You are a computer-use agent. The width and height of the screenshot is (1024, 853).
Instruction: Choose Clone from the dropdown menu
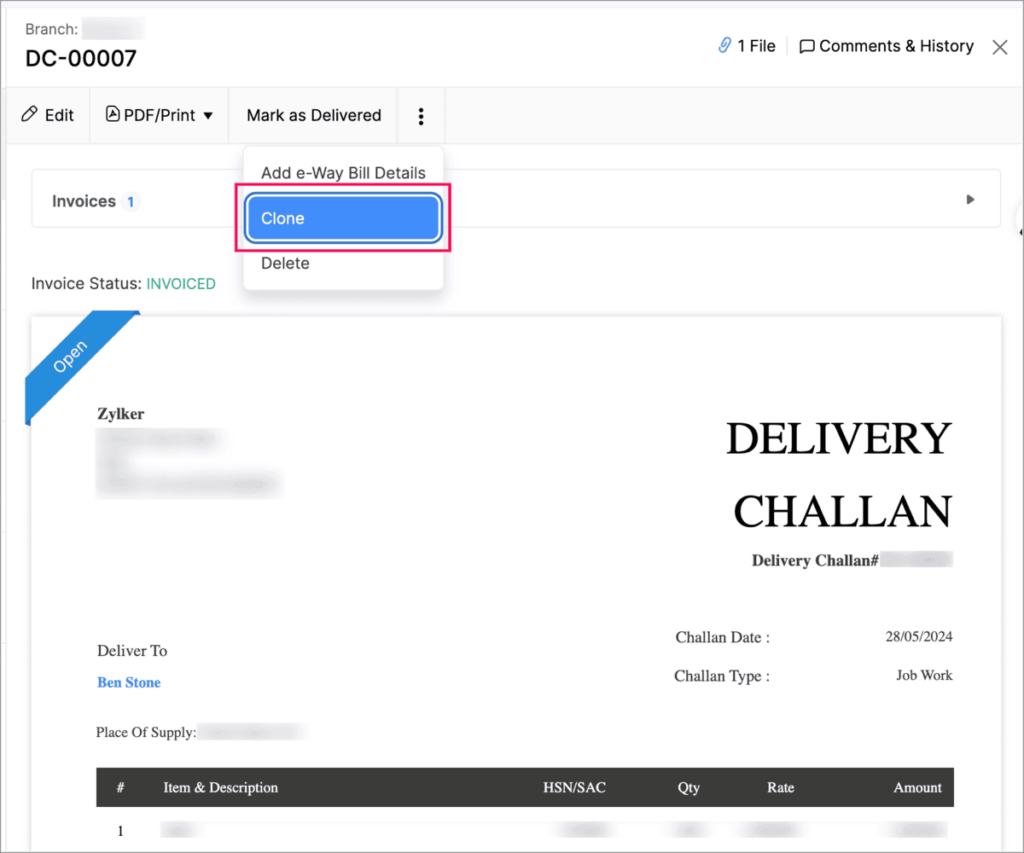343,218
